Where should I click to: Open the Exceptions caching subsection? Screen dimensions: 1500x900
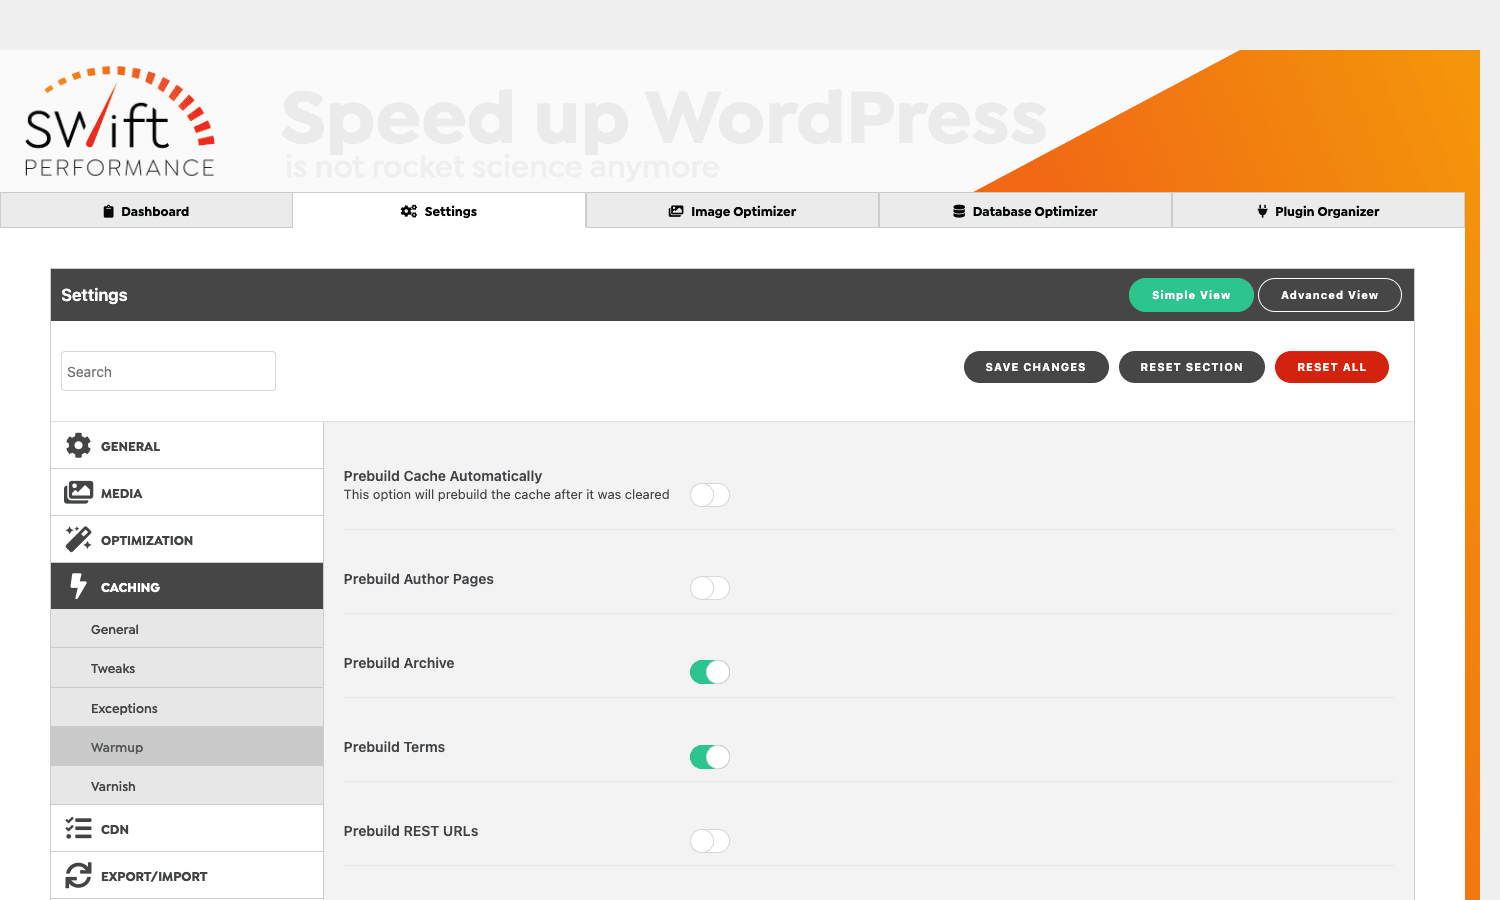tap(187, 708)
